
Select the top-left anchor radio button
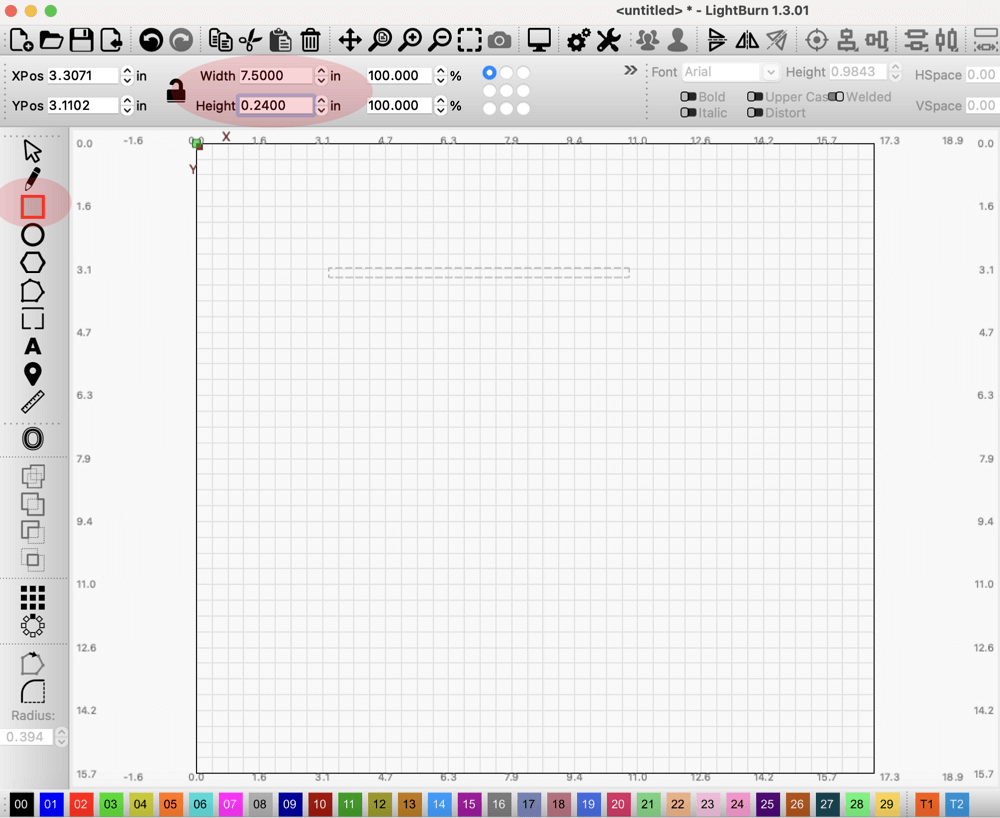click(489, 73)
